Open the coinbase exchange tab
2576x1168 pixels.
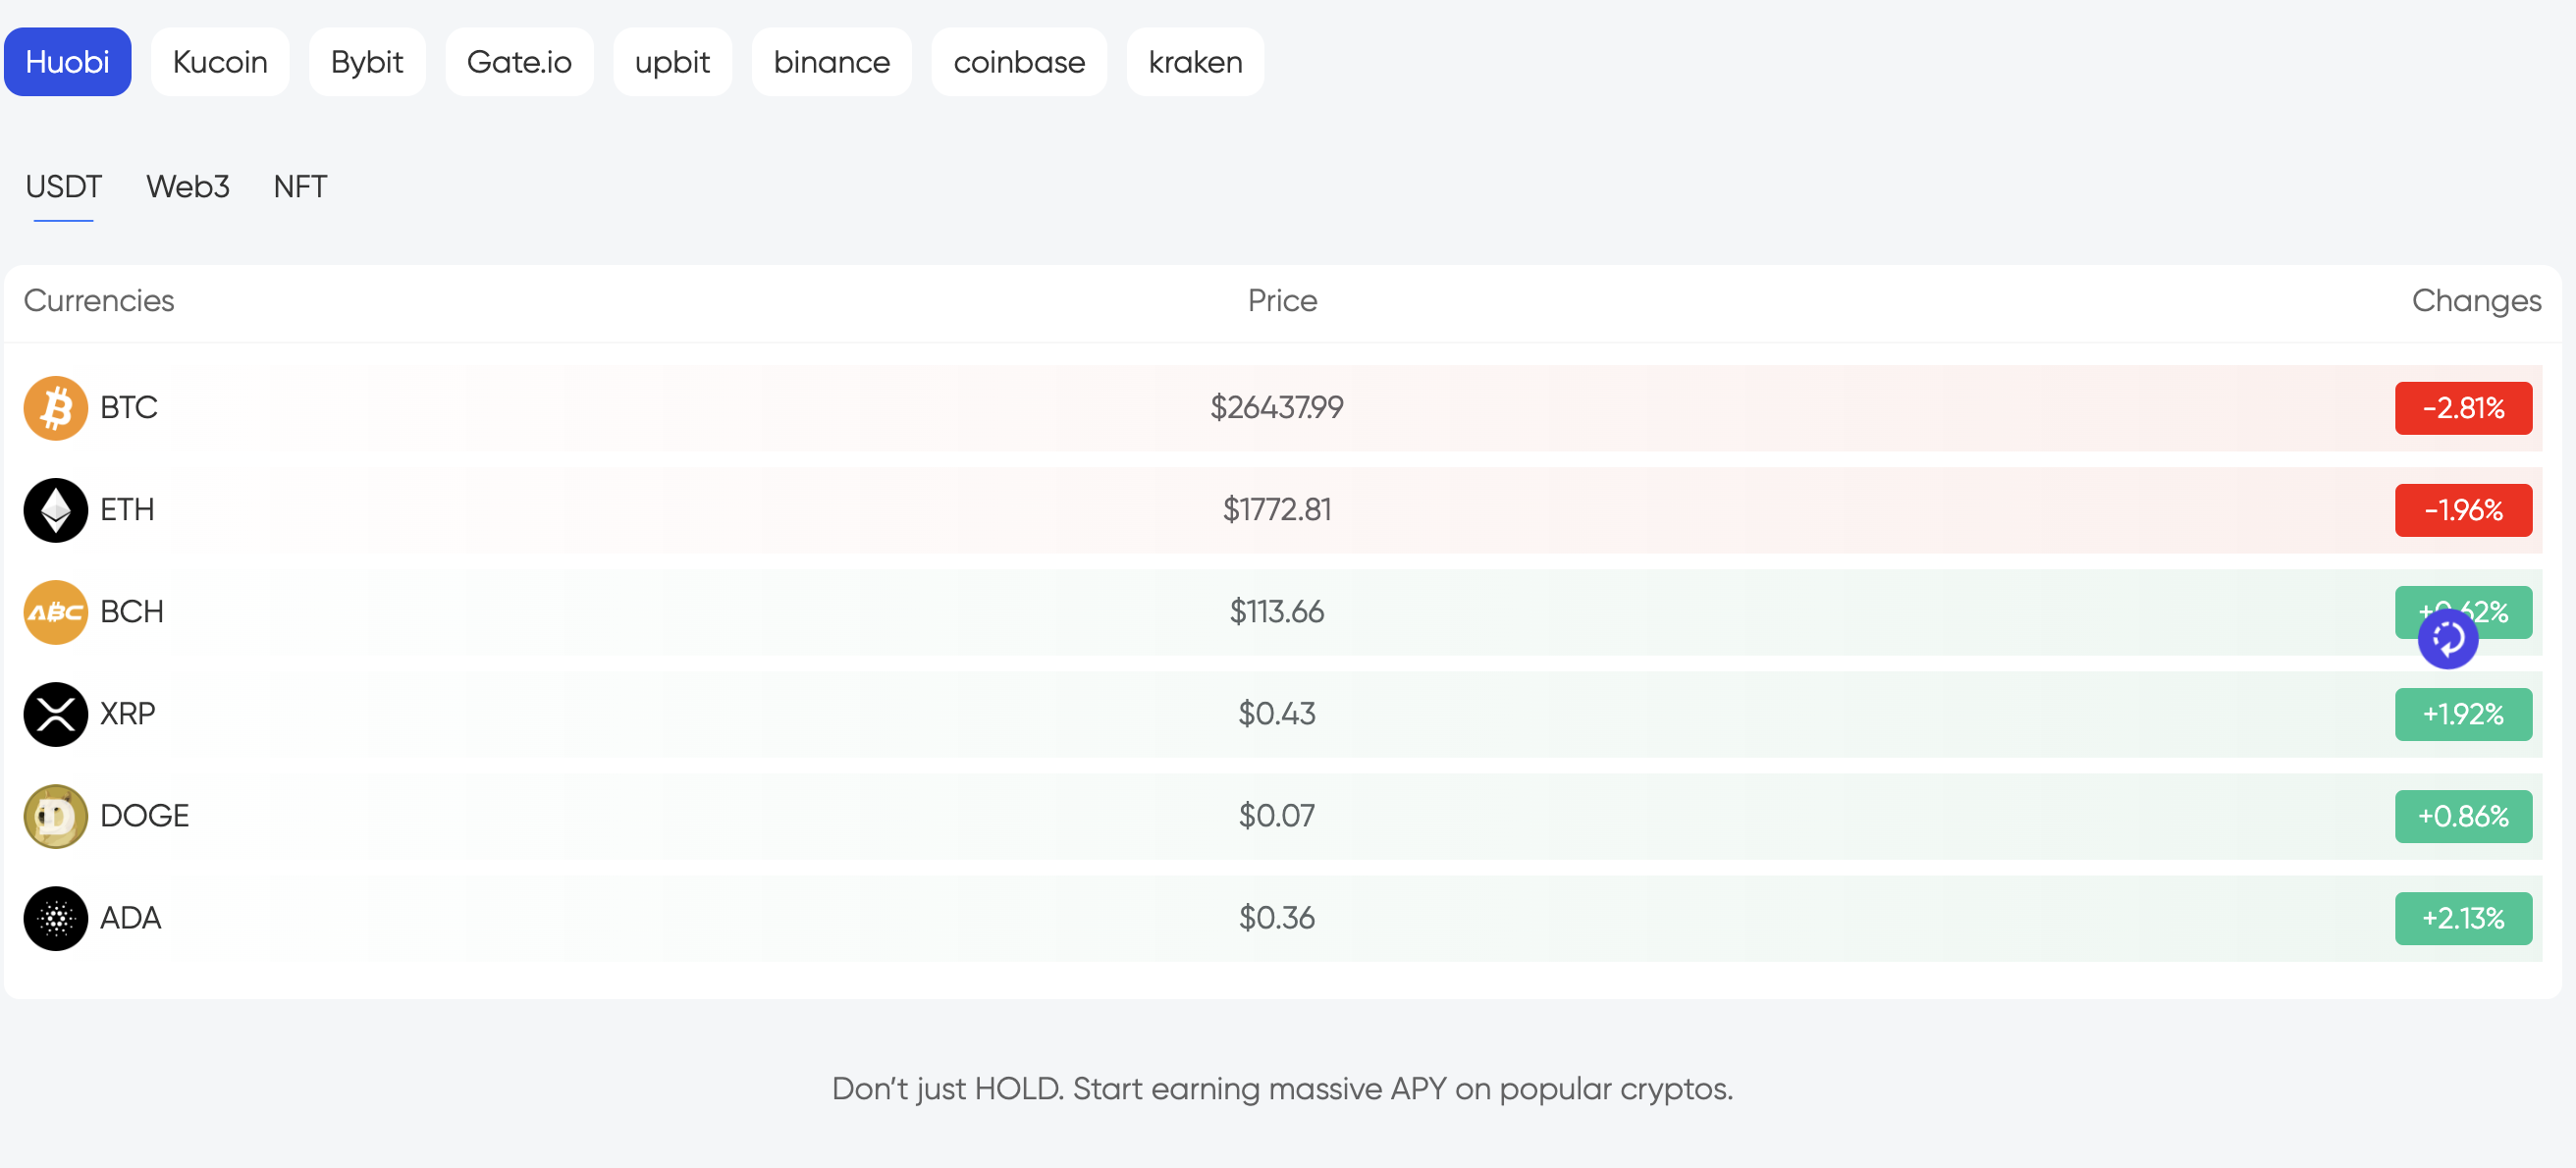click(1019, 62)
